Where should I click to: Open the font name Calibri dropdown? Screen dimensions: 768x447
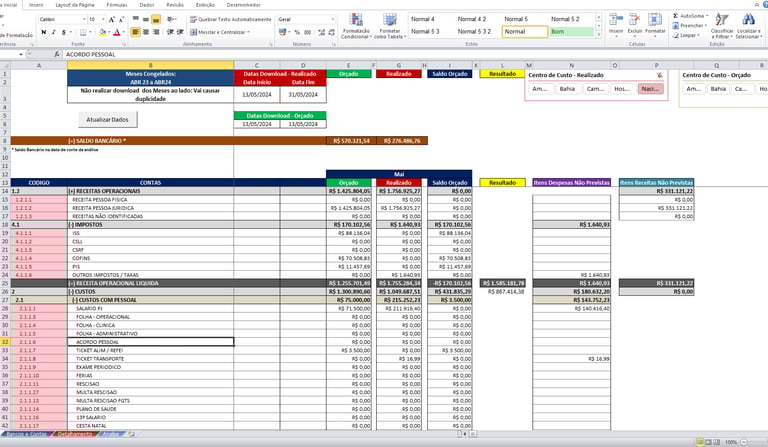point(83,20)
